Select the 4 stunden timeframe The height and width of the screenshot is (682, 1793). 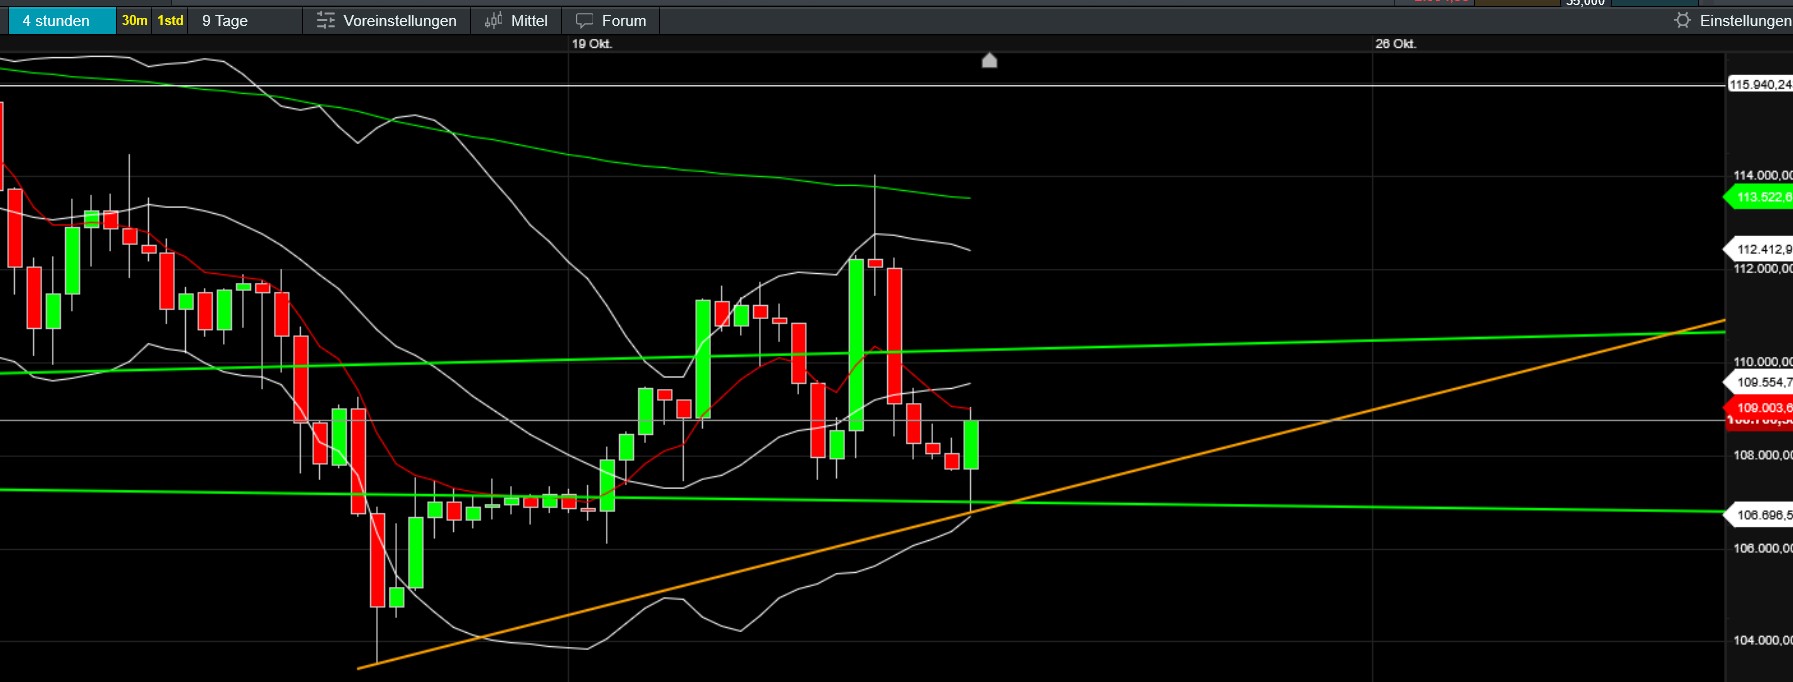coord(57,21)
